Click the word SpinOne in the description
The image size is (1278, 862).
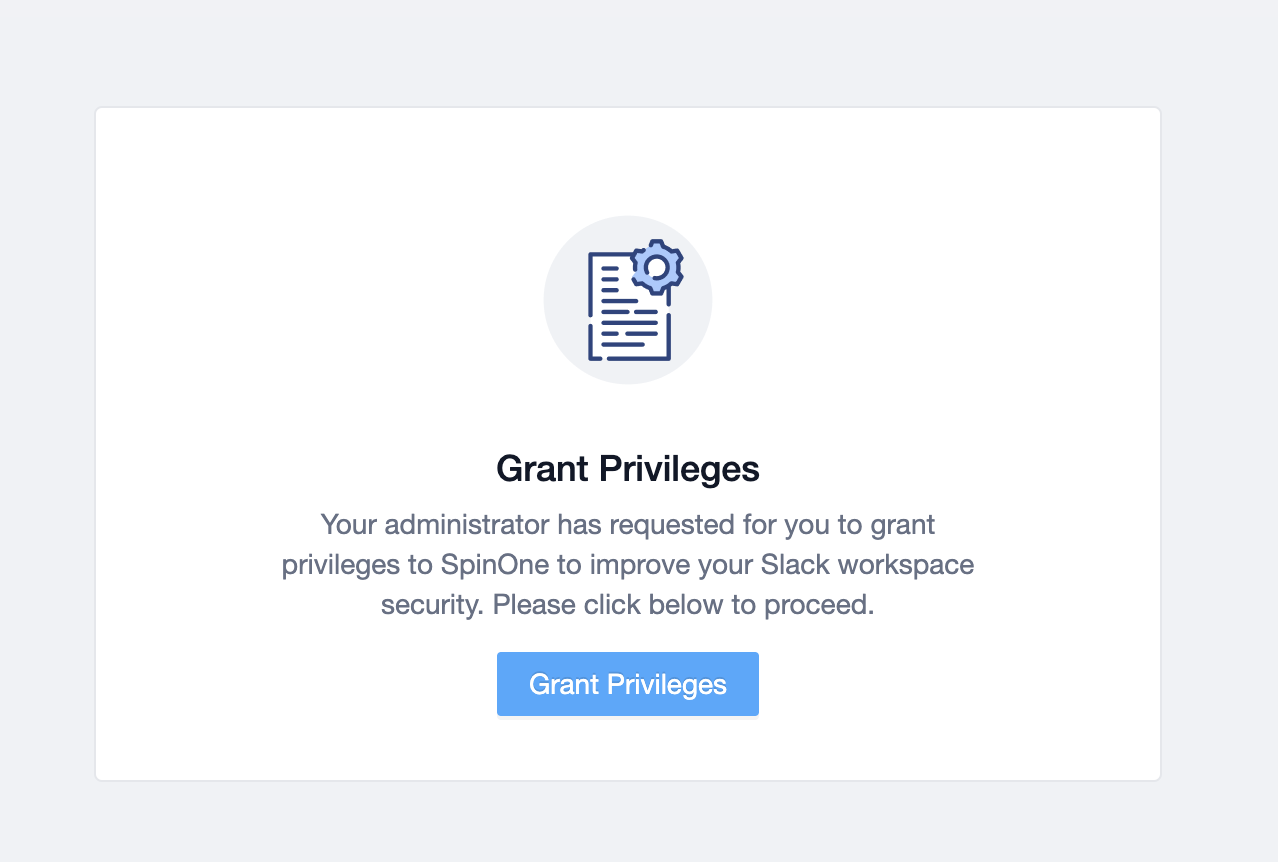(495, 565)
